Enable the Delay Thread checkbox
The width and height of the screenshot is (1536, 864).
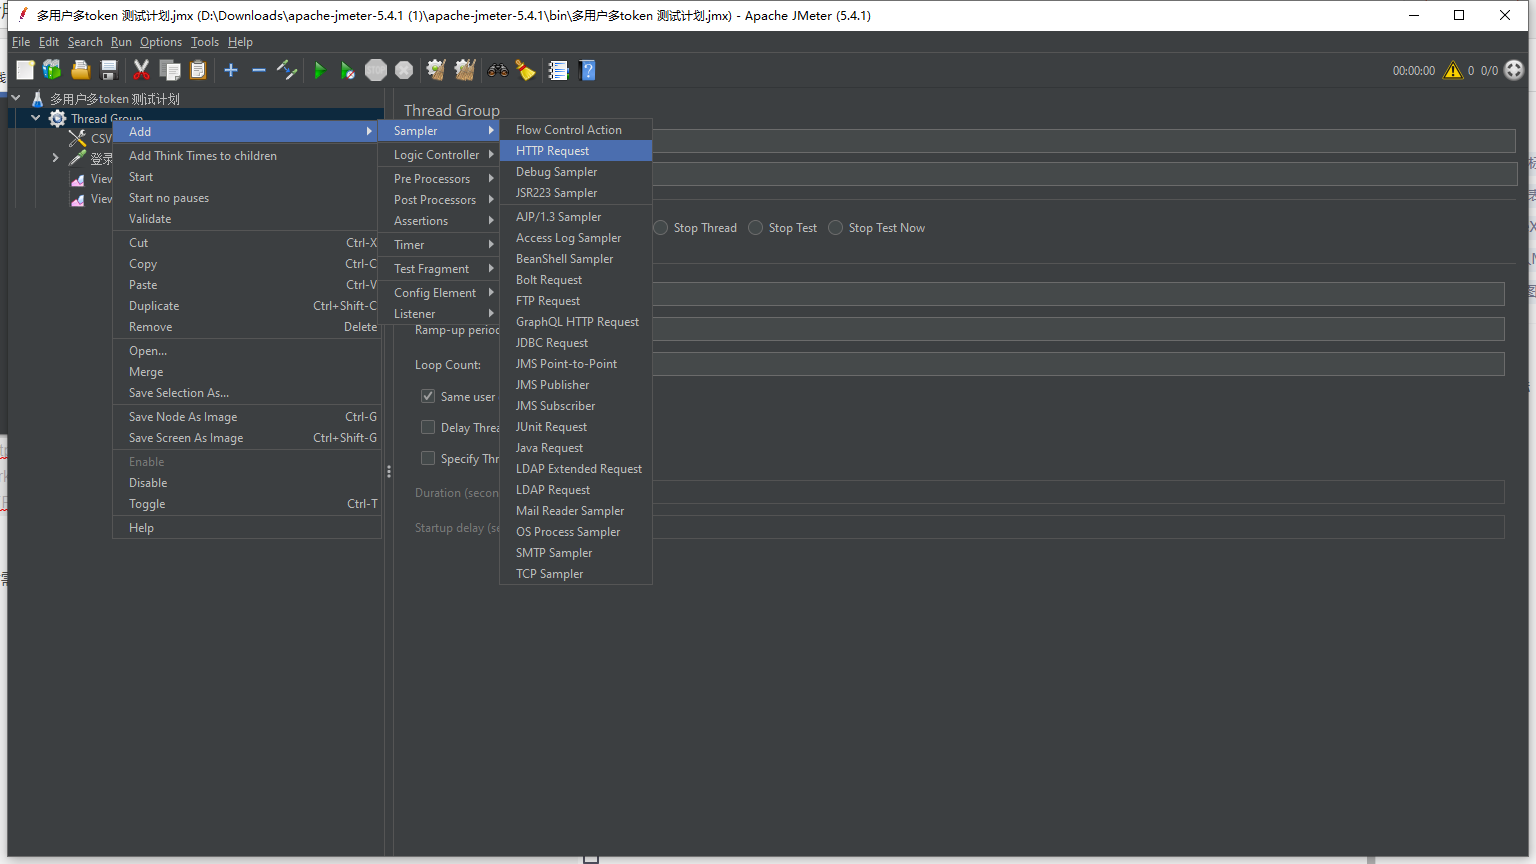point(428,427)
